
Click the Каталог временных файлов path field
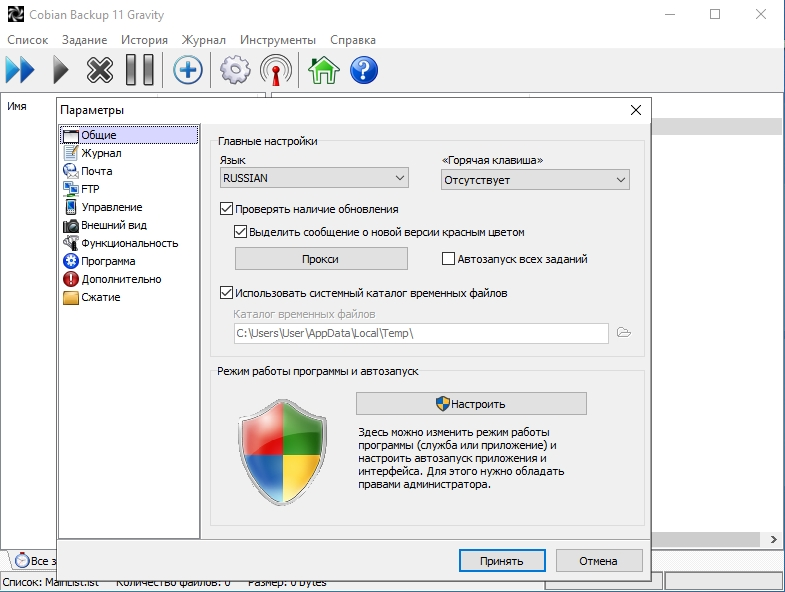click(421, 333)
